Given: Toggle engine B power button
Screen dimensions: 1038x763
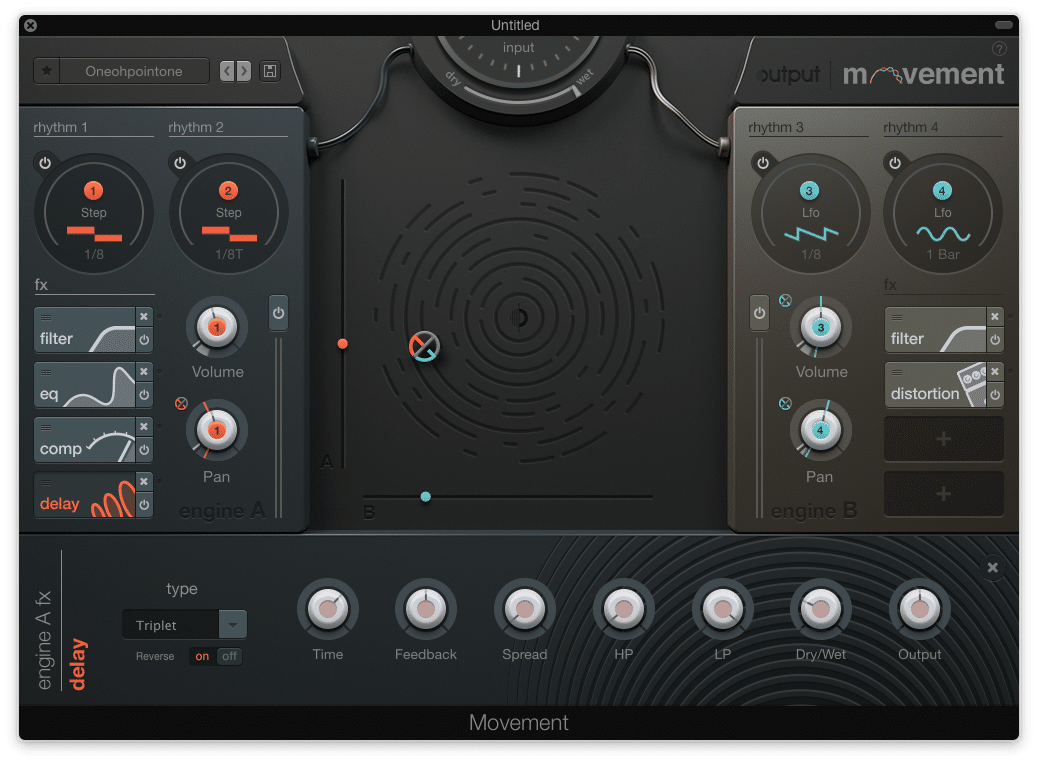Looking at the screenshot, I should (759, 313).
